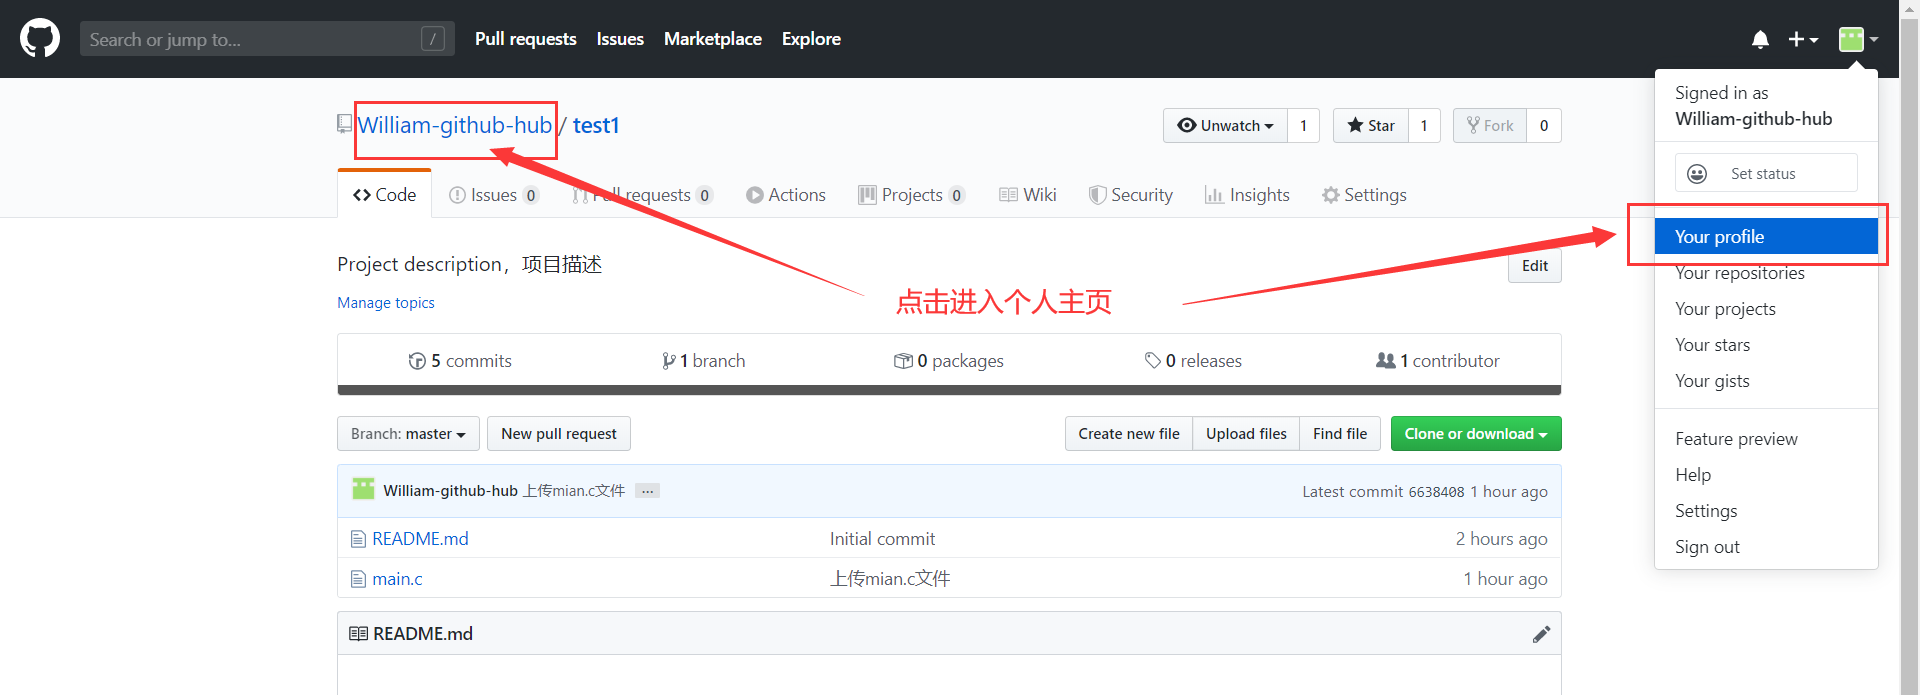
Task: Click Create new file button
Action: 1129,434
